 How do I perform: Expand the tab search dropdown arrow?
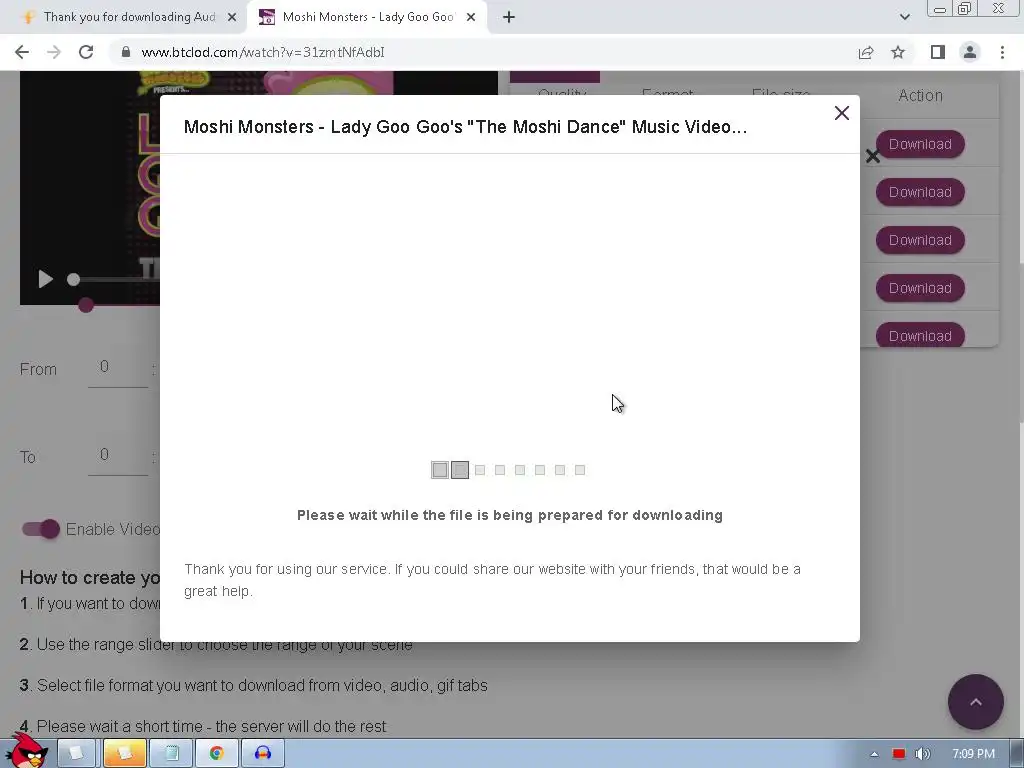(904, 17)
